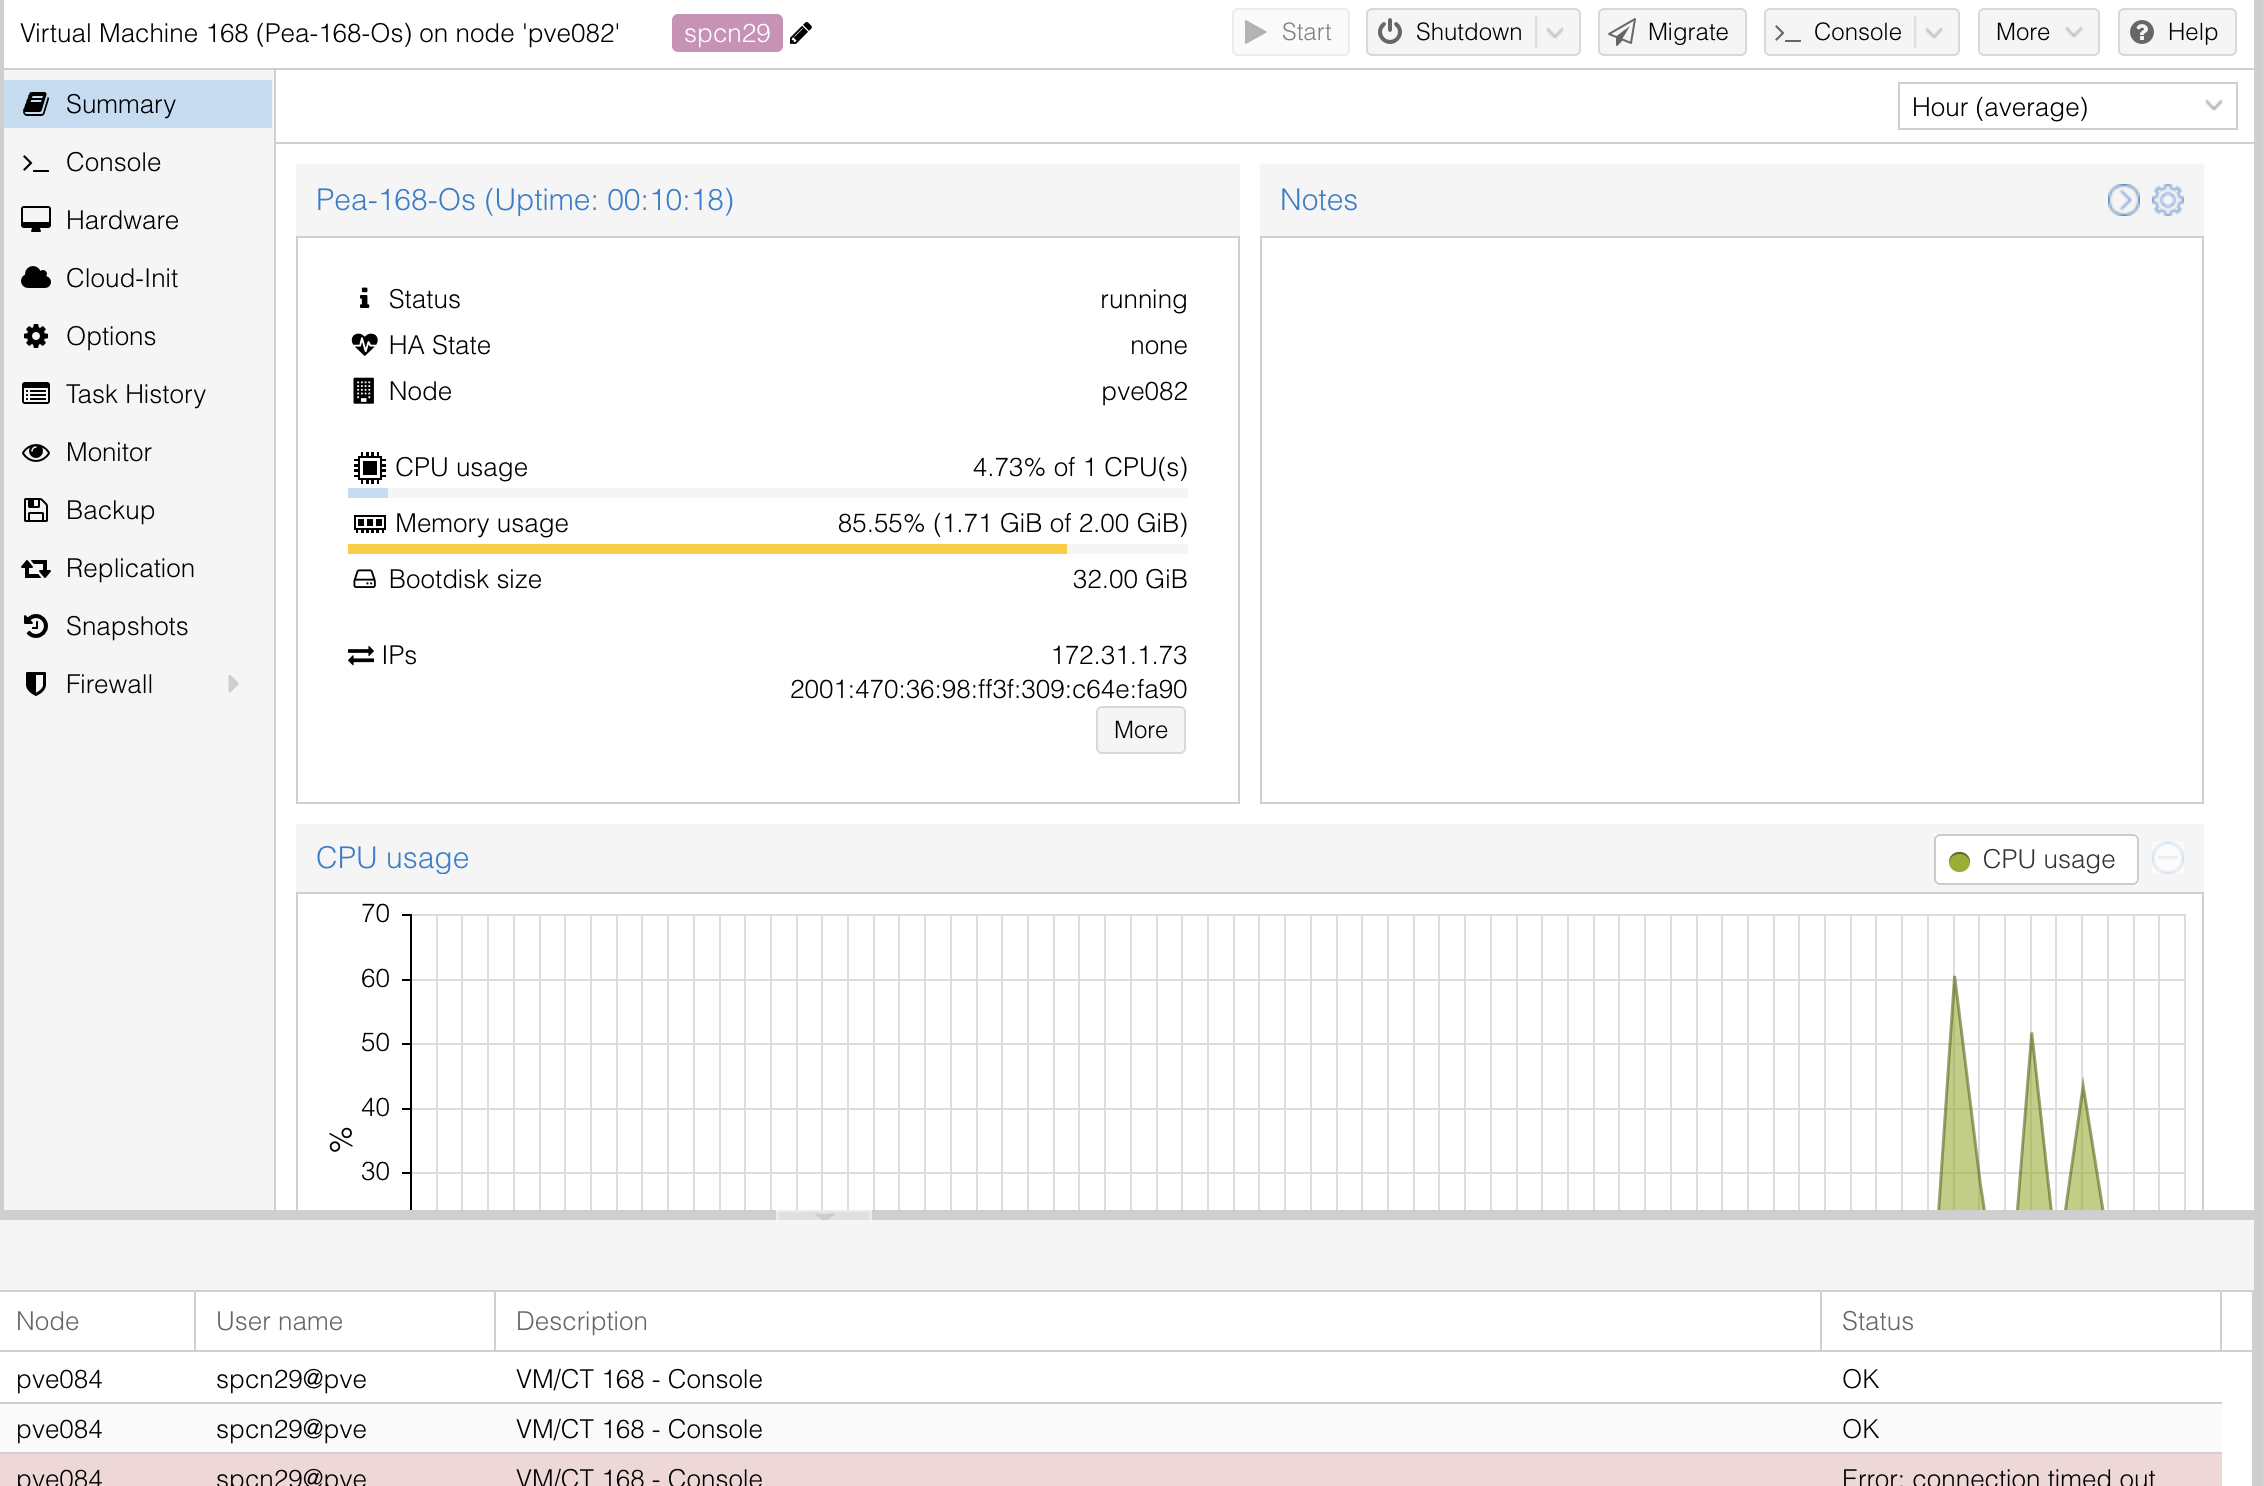Open the Hour (average) timeframe selector
The width and height of the screenshot is (2264, 1486).
[x=2066, y=106]
